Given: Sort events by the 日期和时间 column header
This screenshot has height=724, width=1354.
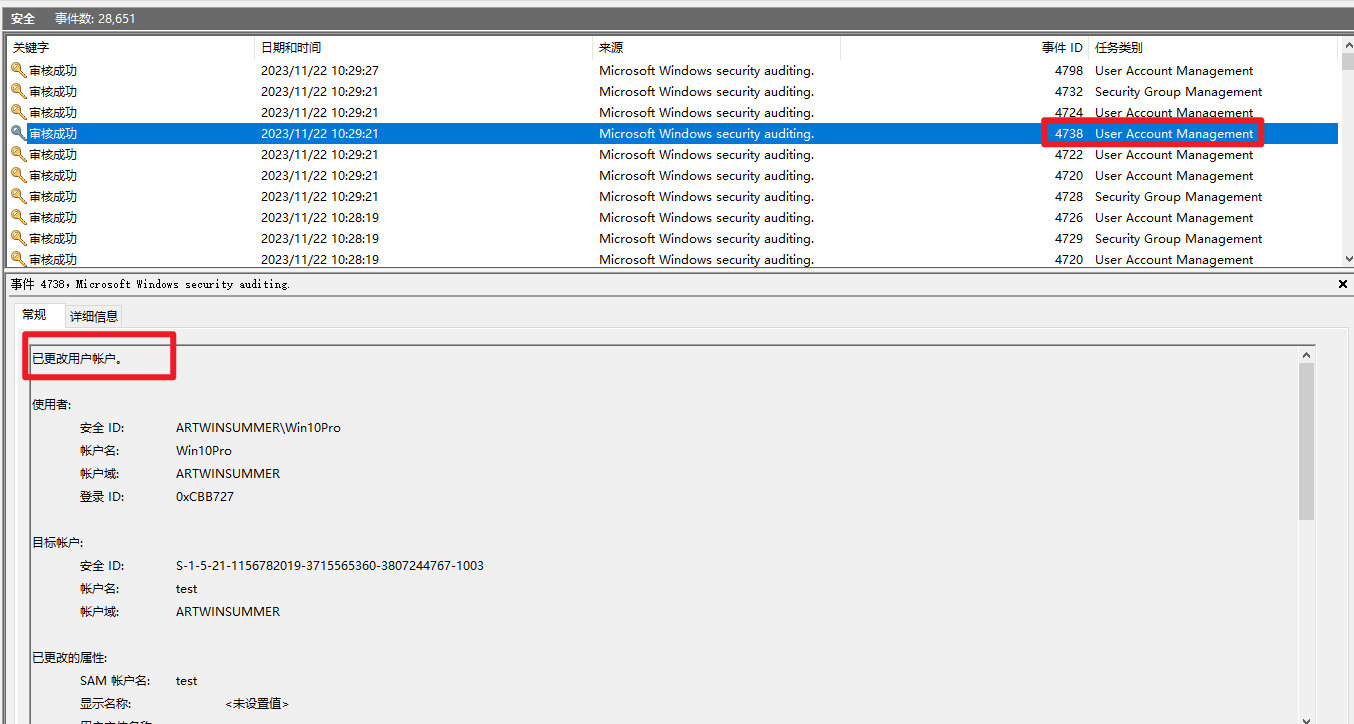Looking at the screenshot, I should coord(424,48).
